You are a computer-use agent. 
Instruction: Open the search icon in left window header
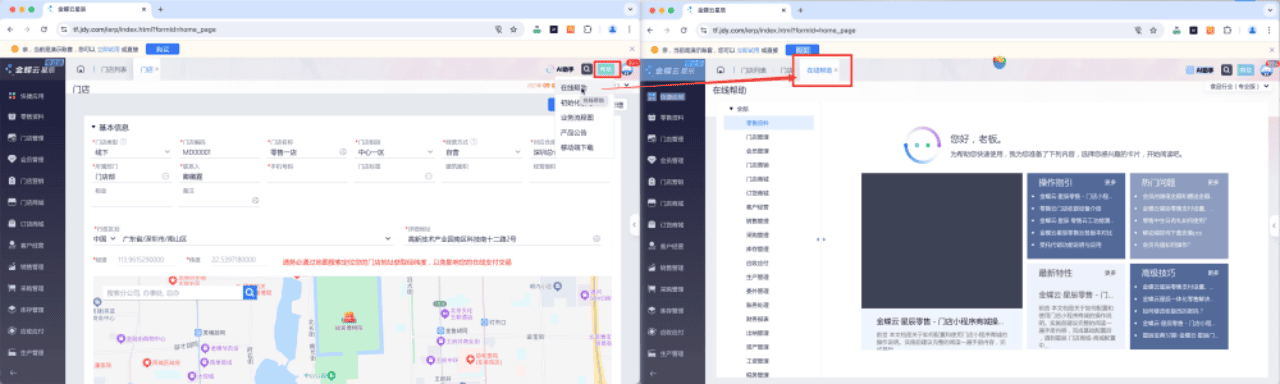click(587, 69)
